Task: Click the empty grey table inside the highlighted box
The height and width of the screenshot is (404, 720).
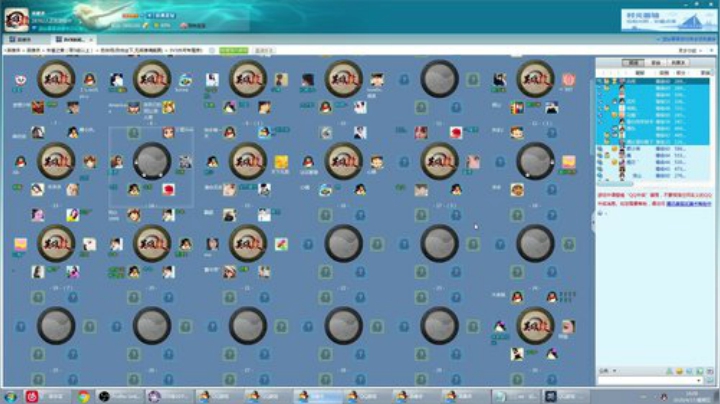Action: point(152,161)
